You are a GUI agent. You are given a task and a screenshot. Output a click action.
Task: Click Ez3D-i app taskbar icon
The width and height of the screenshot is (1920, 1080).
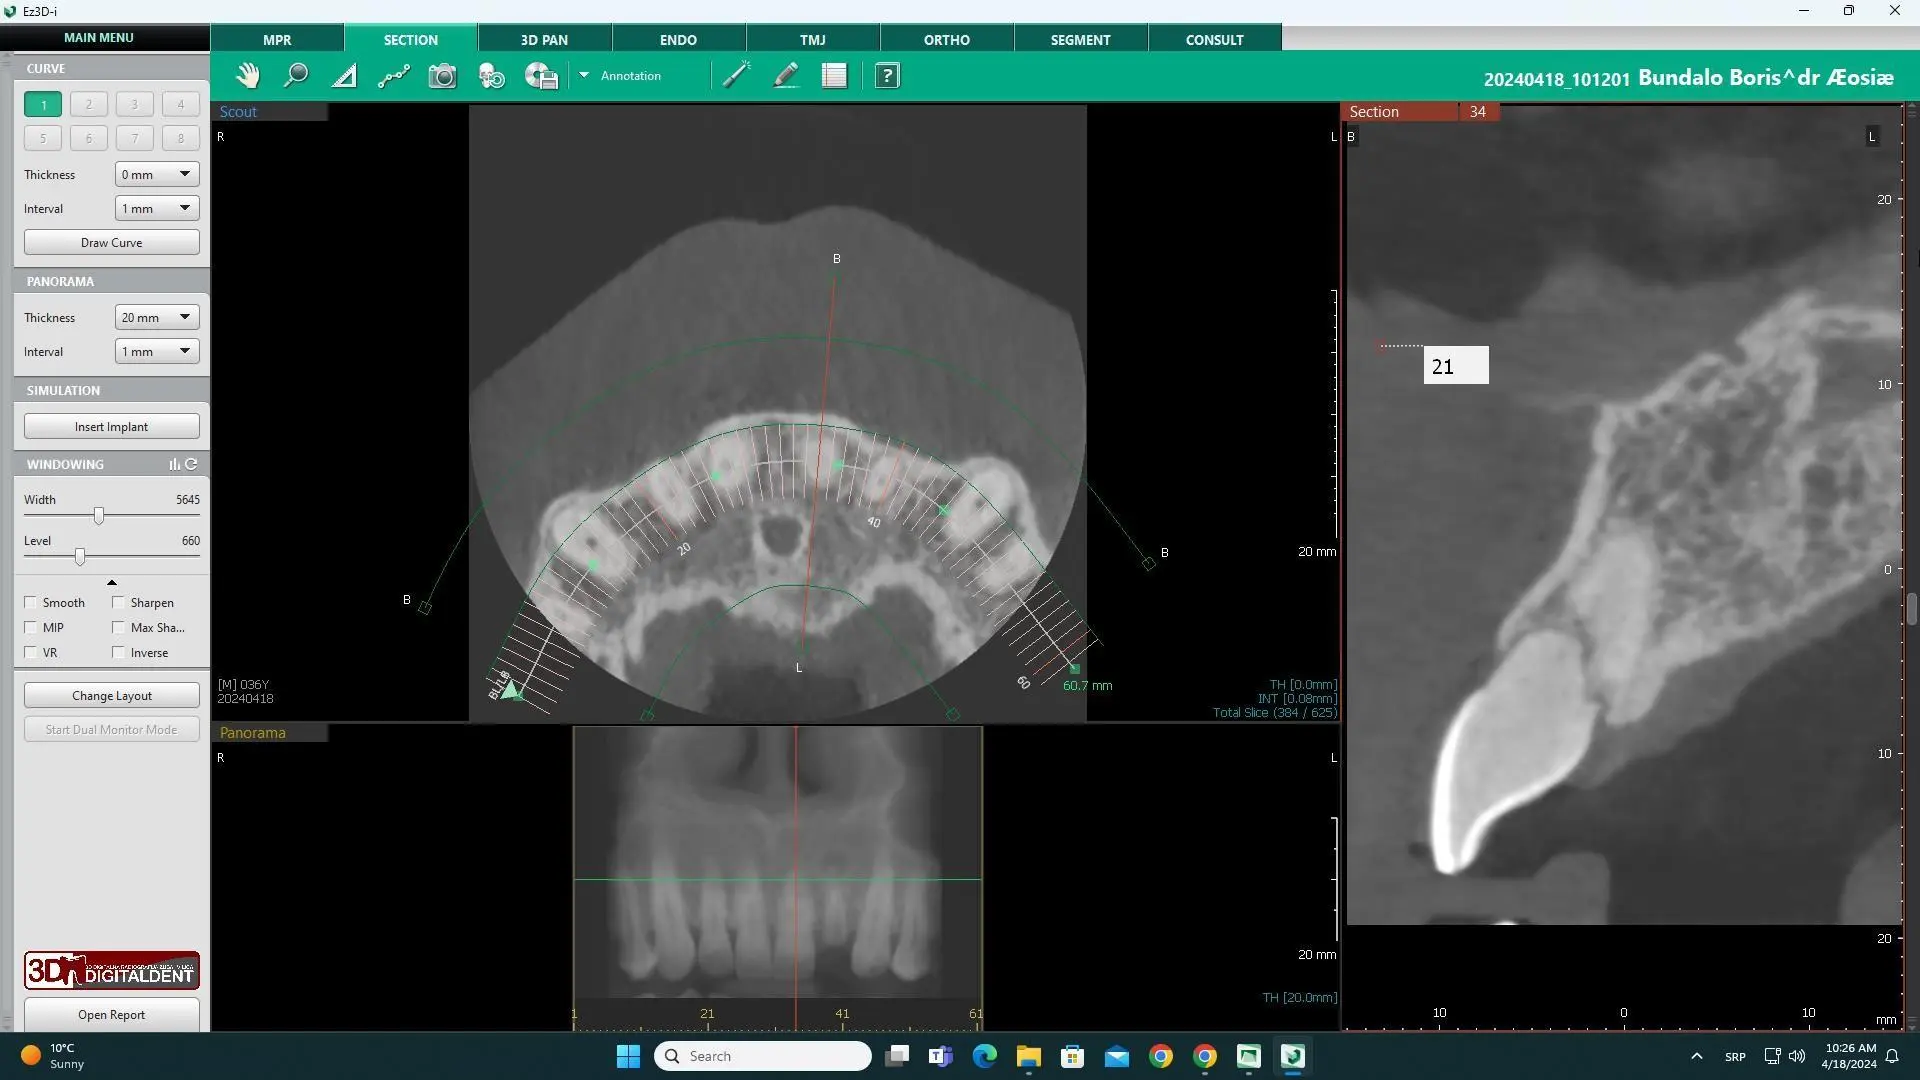[x=1293, y=1056]
